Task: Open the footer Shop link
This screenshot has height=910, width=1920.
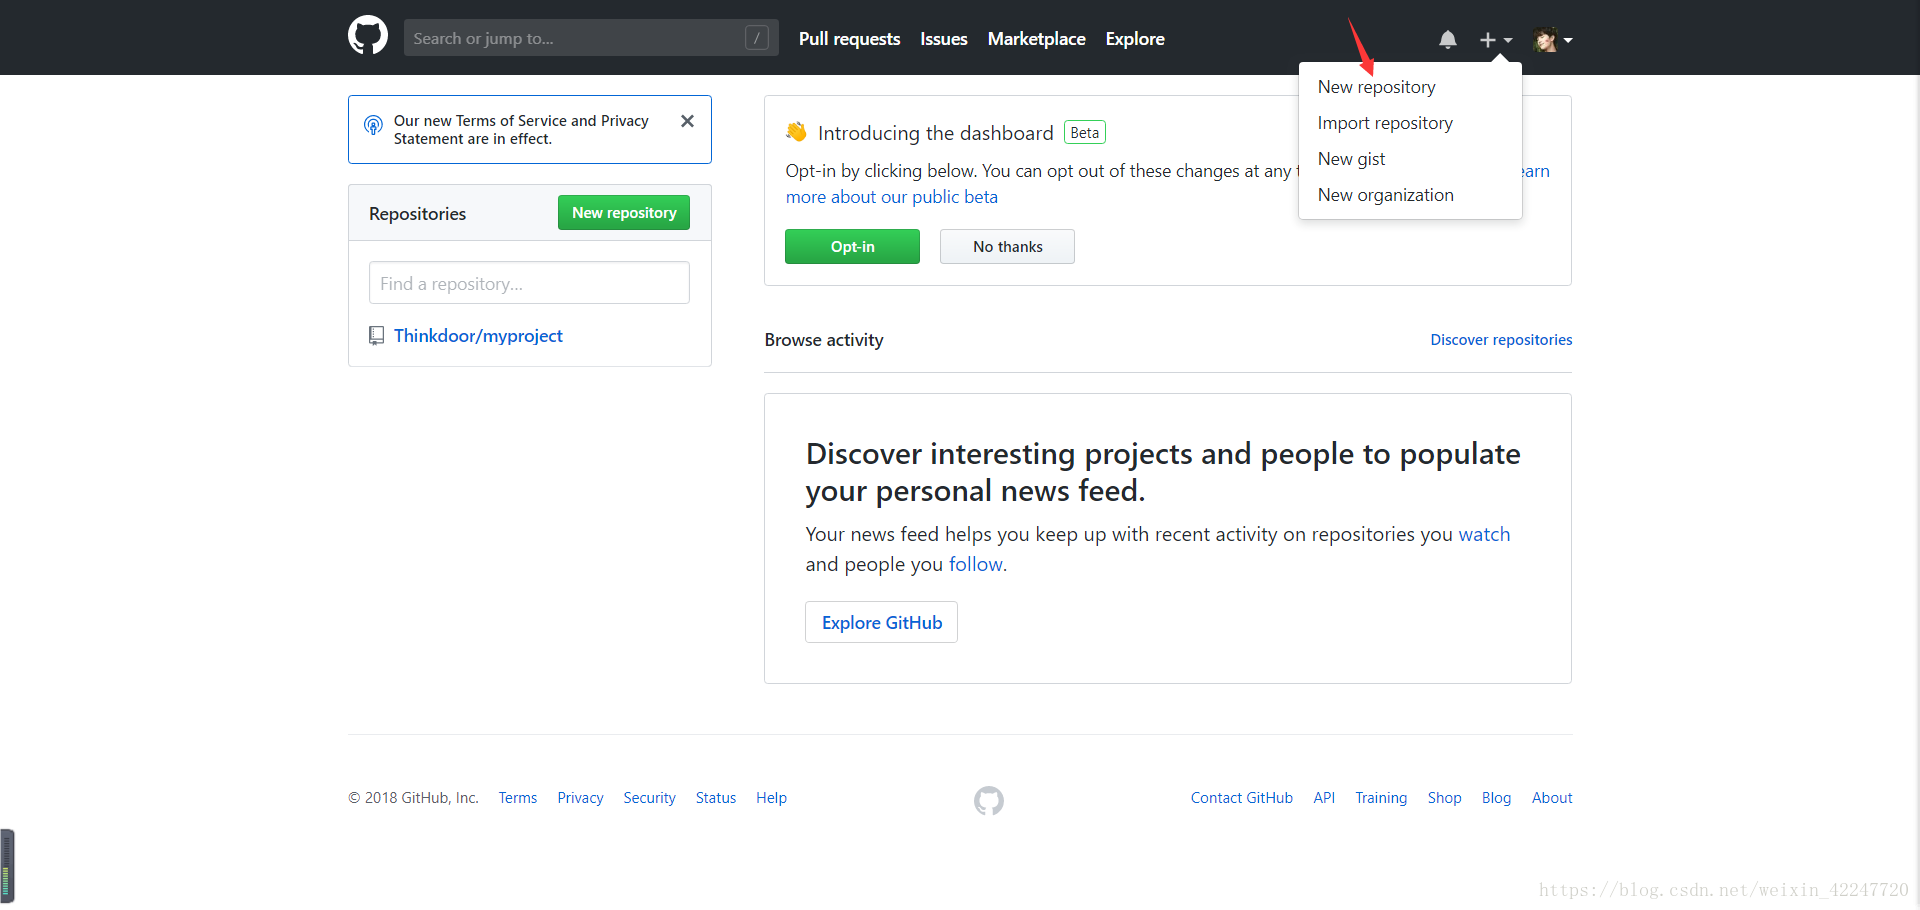Action: point(1444,798)
